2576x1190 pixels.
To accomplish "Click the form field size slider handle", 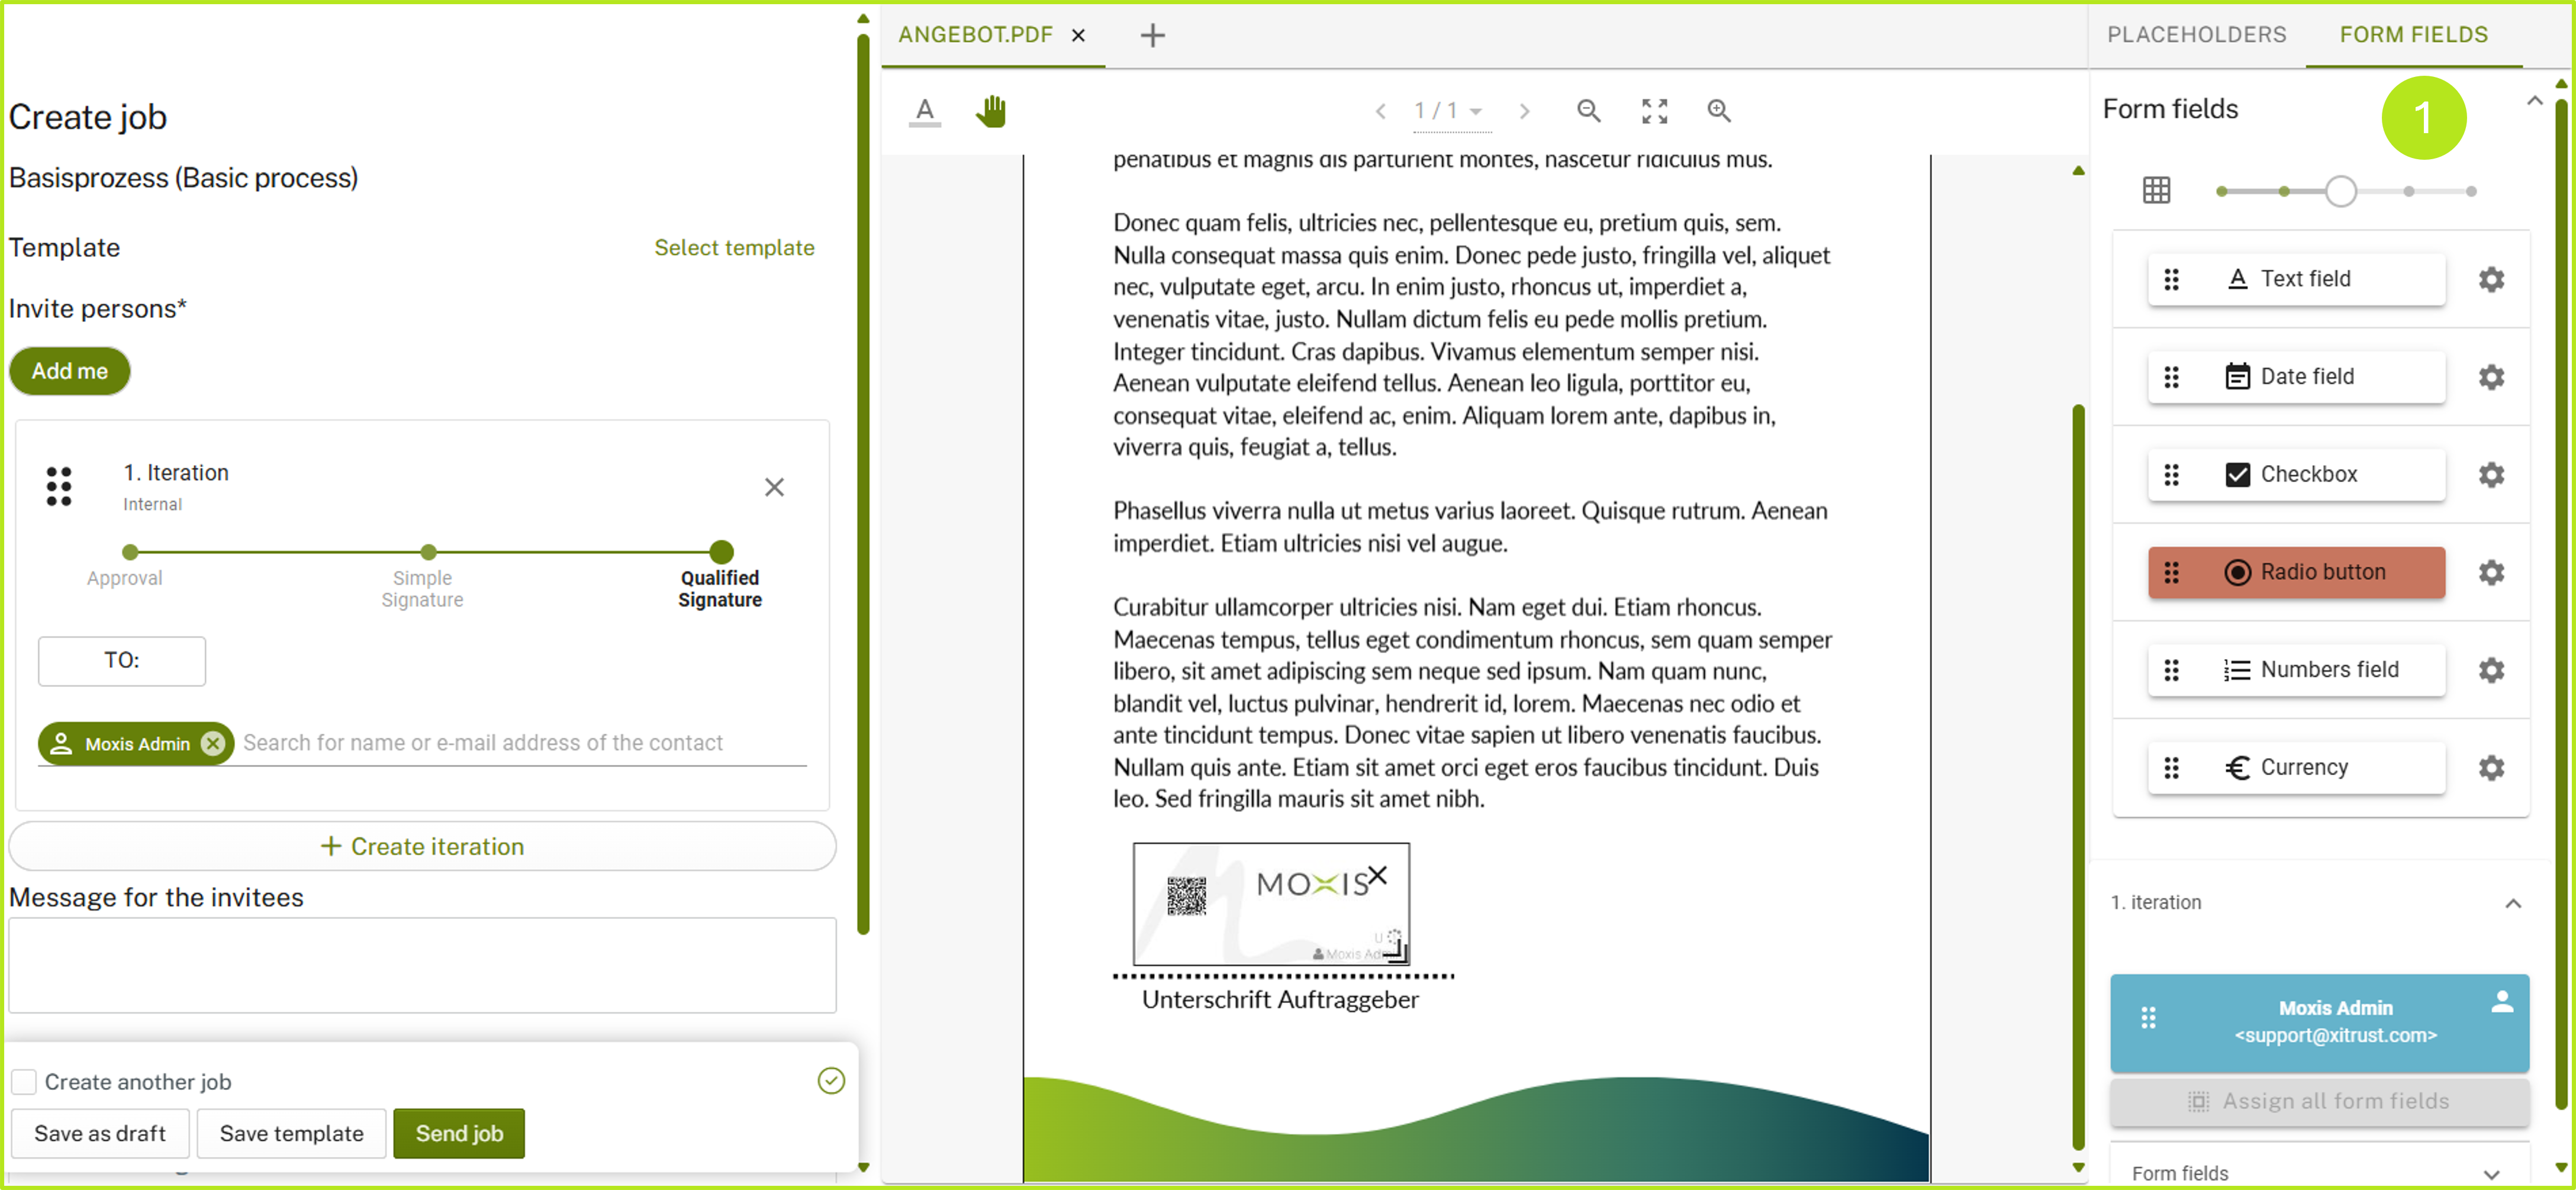I will tap(2340, 191).
